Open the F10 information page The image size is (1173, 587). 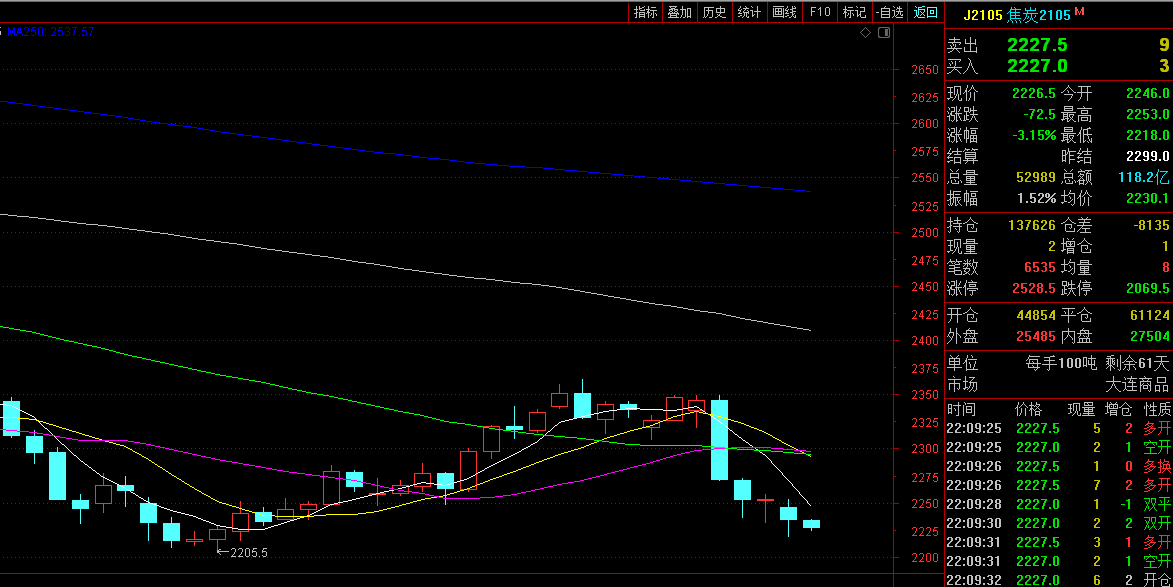(820, 12)
